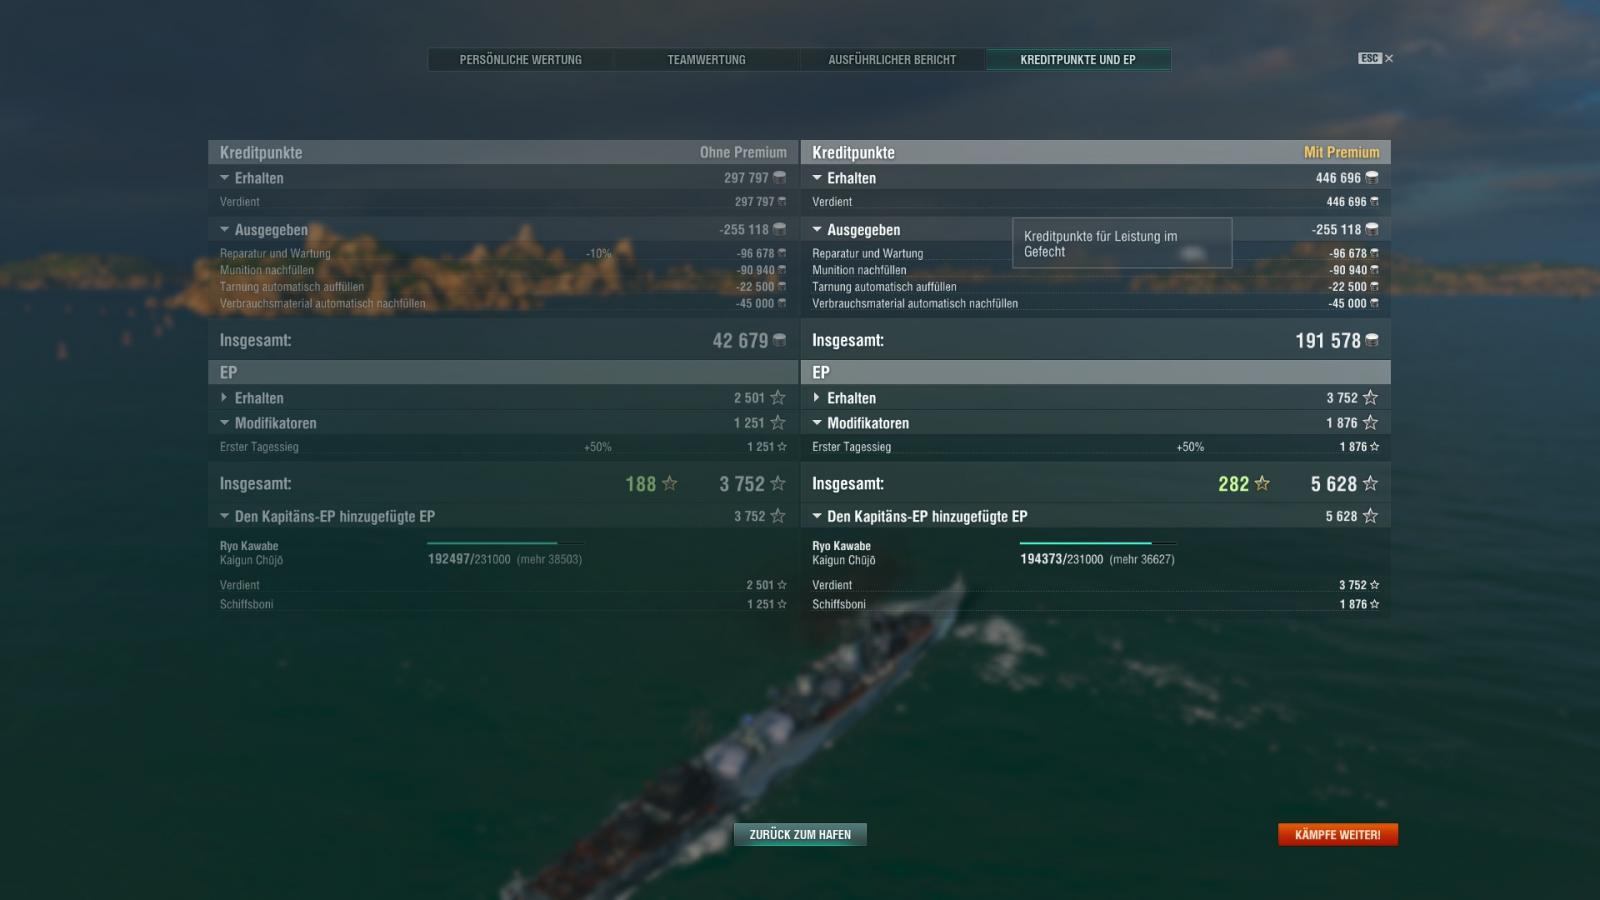Click the star icon beside 188 EP
Screen dimensions: 1600x900
point(670,484)
